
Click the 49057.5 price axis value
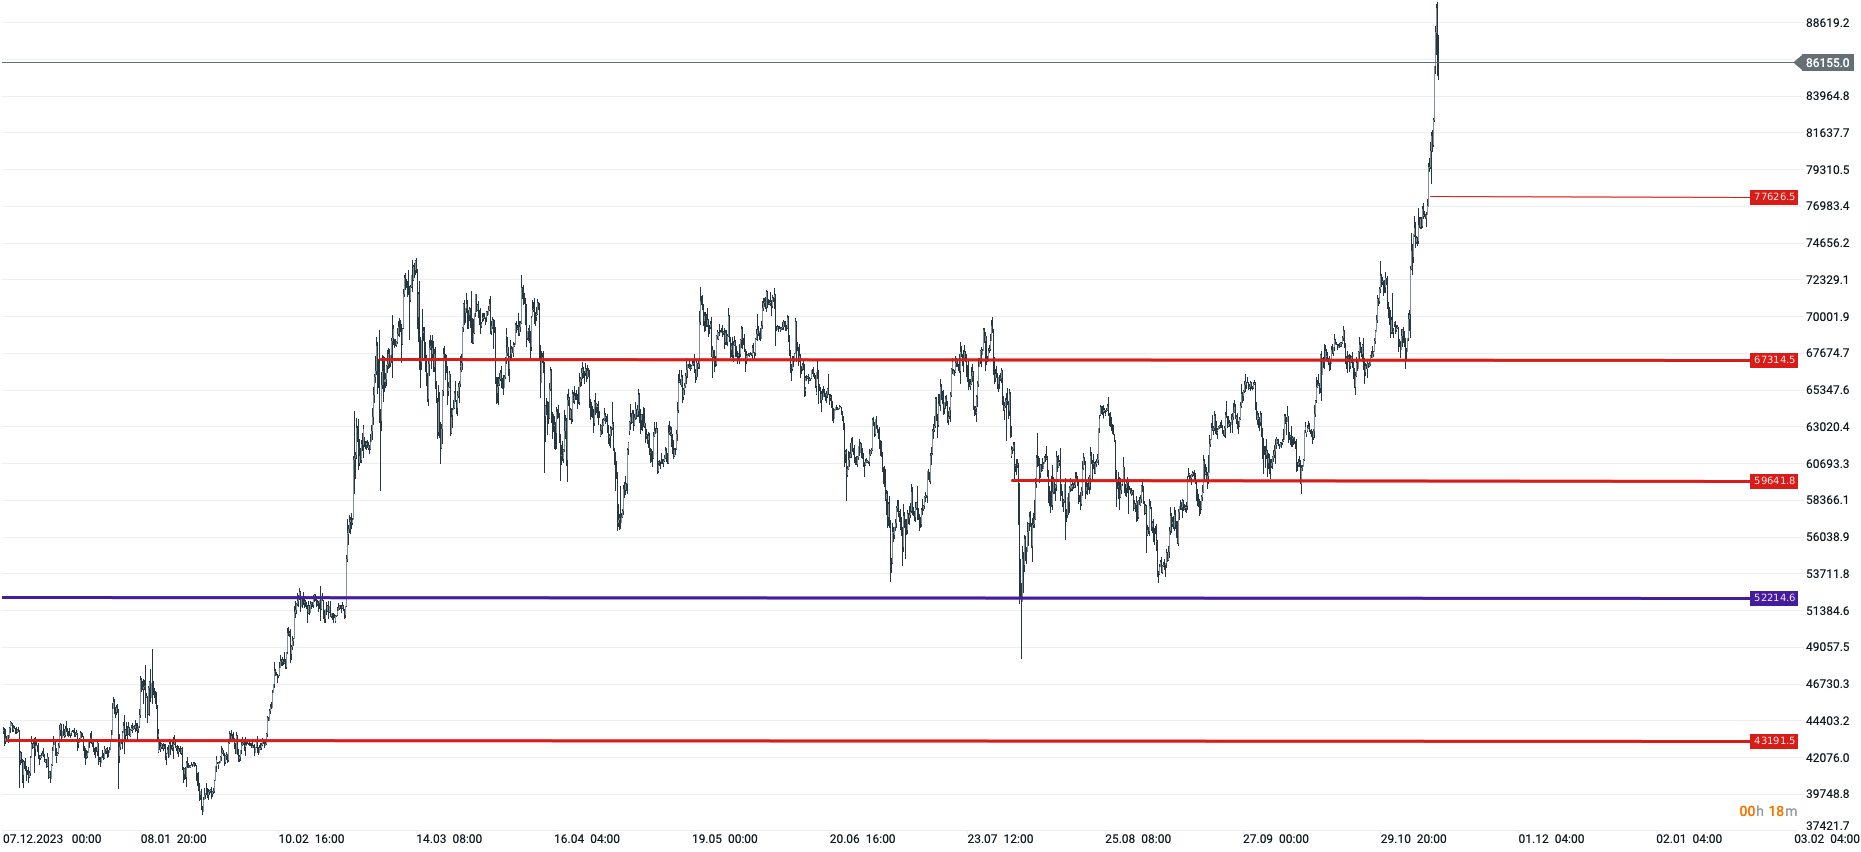pyautogui.click(x=1827, y=647)
